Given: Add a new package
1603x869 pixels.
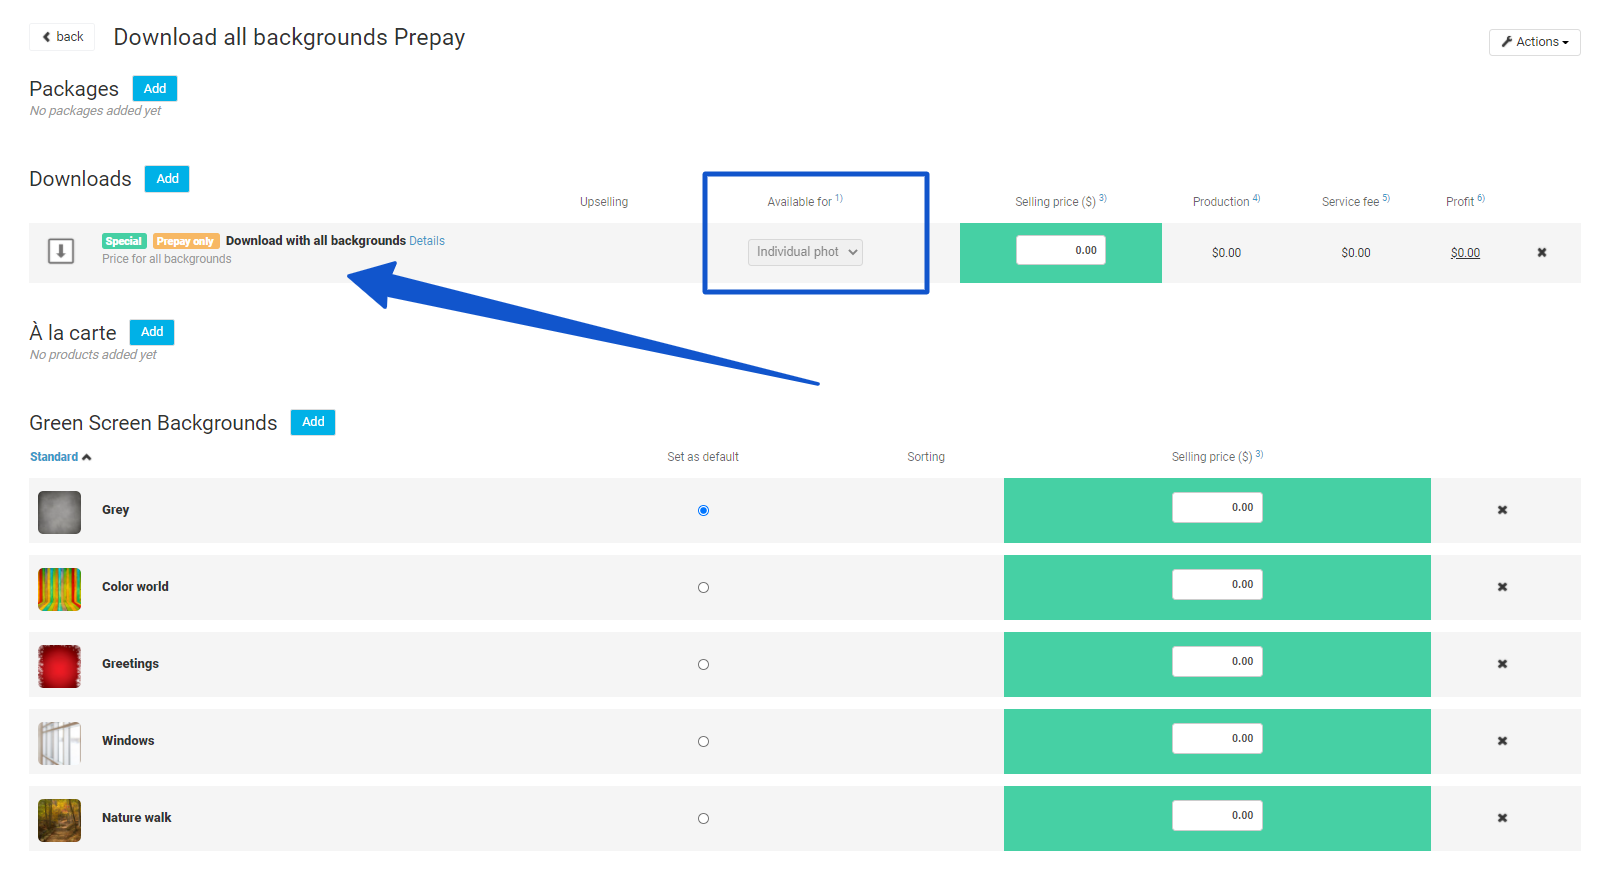Looking at the screenshot, I should pos(155,89).
